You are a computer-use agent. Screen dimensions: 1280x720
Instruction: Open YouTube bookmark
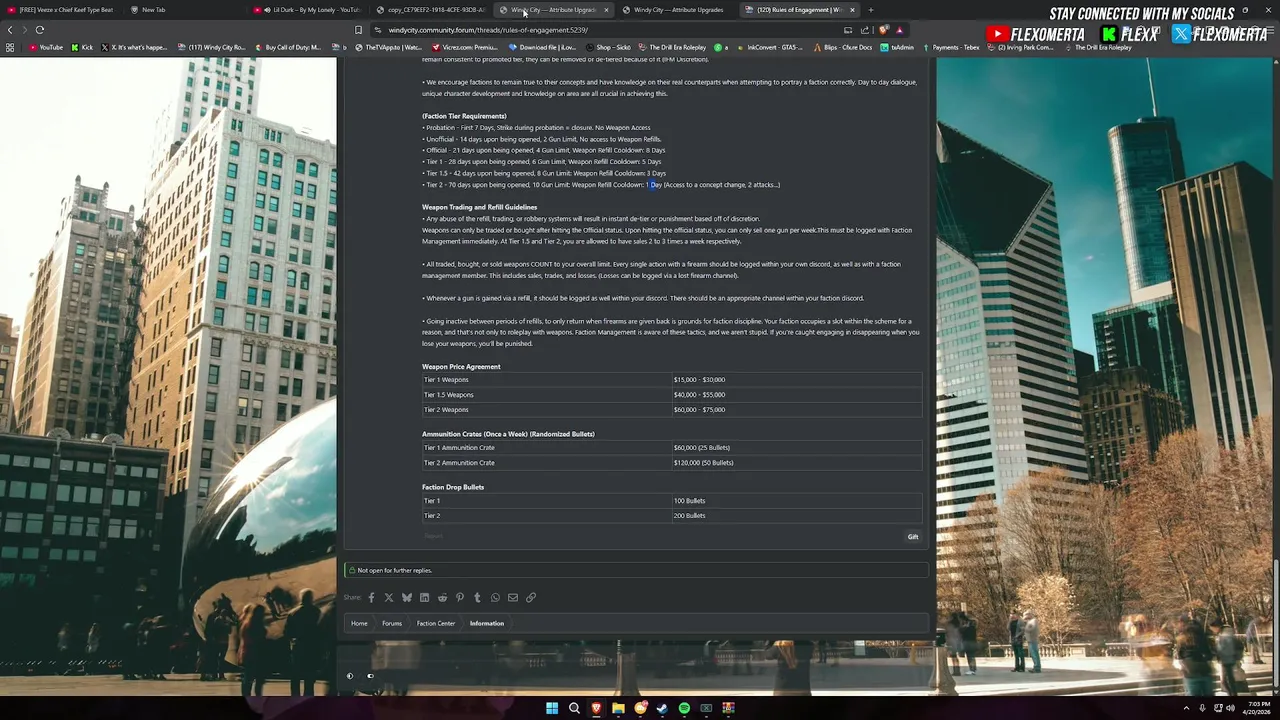tap(45, 47)
